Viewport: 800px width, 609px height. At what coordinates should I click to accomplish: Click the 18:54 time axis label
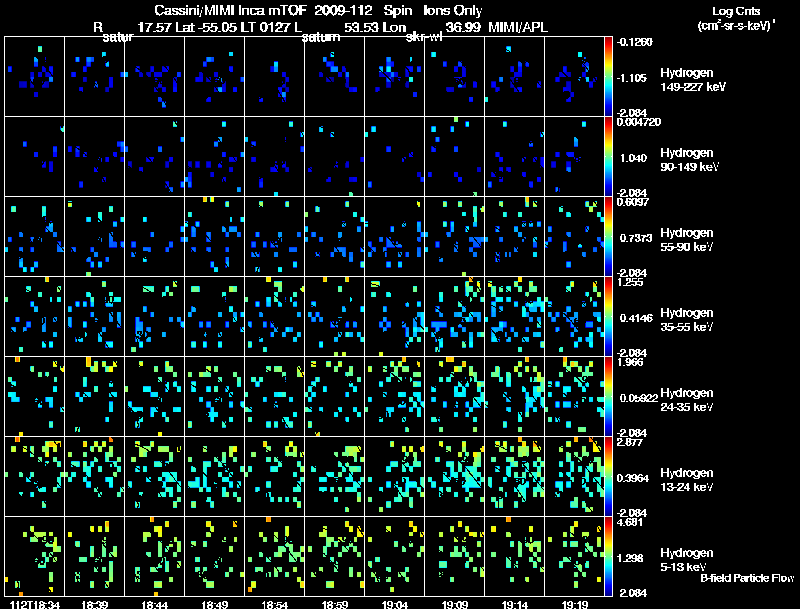(274, 604)
